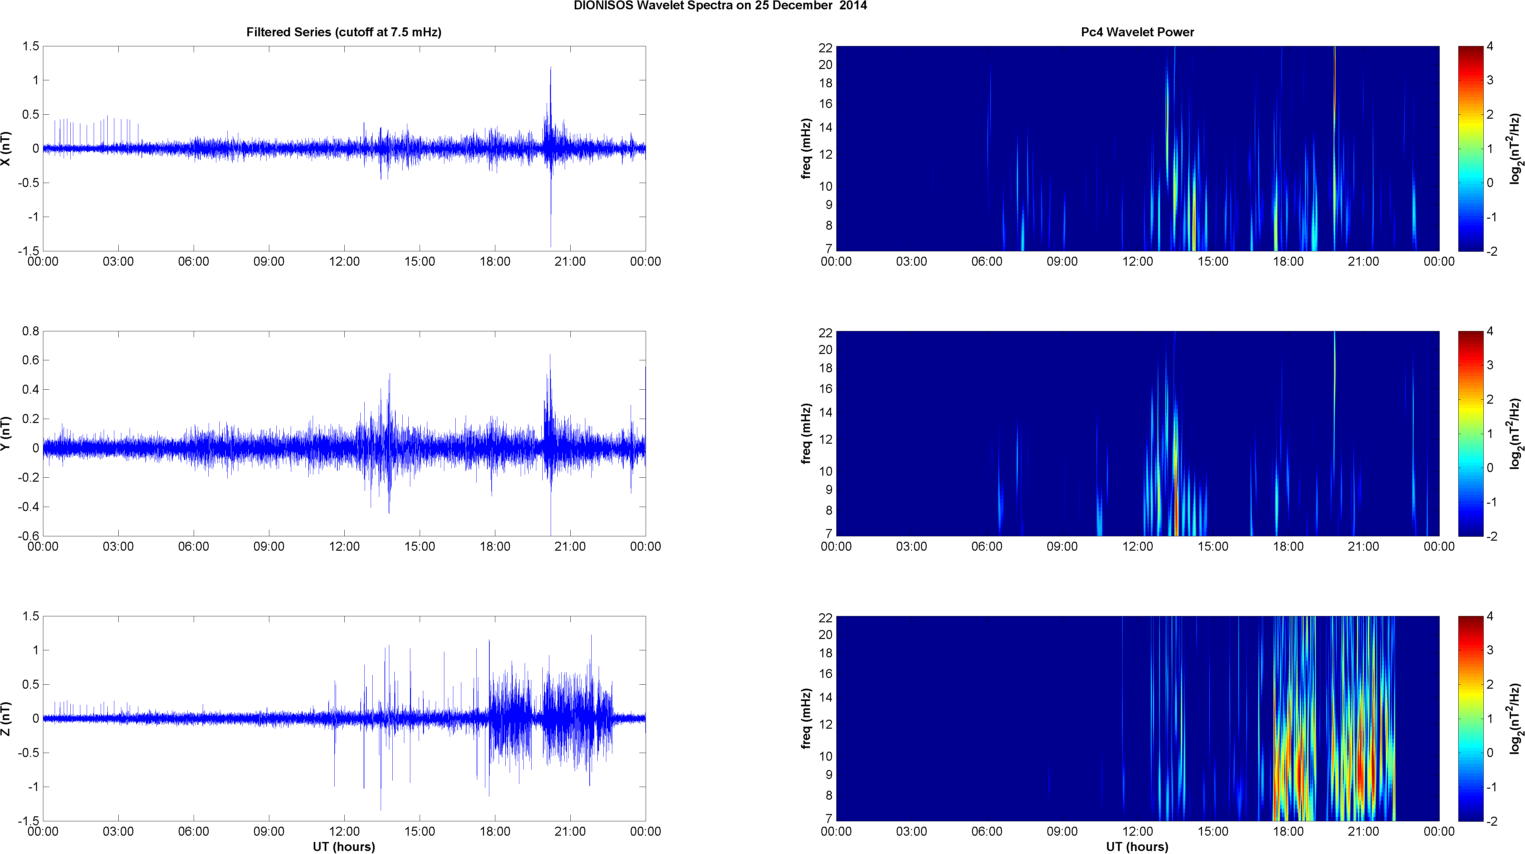This screenshot has height=854, width=1525.
Task: Pick the middle wavelet plot's colorbar
Action: [1470, 433]
